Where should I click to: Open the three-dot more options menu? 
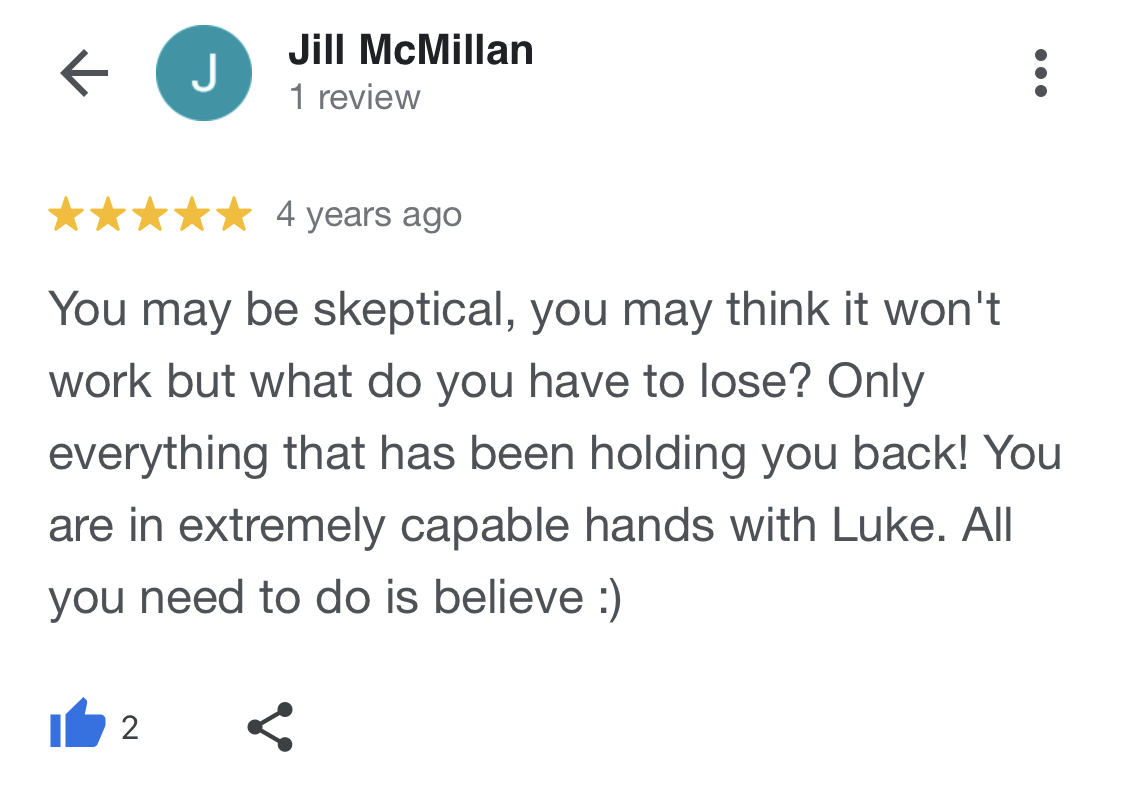tap(1040, 72)
